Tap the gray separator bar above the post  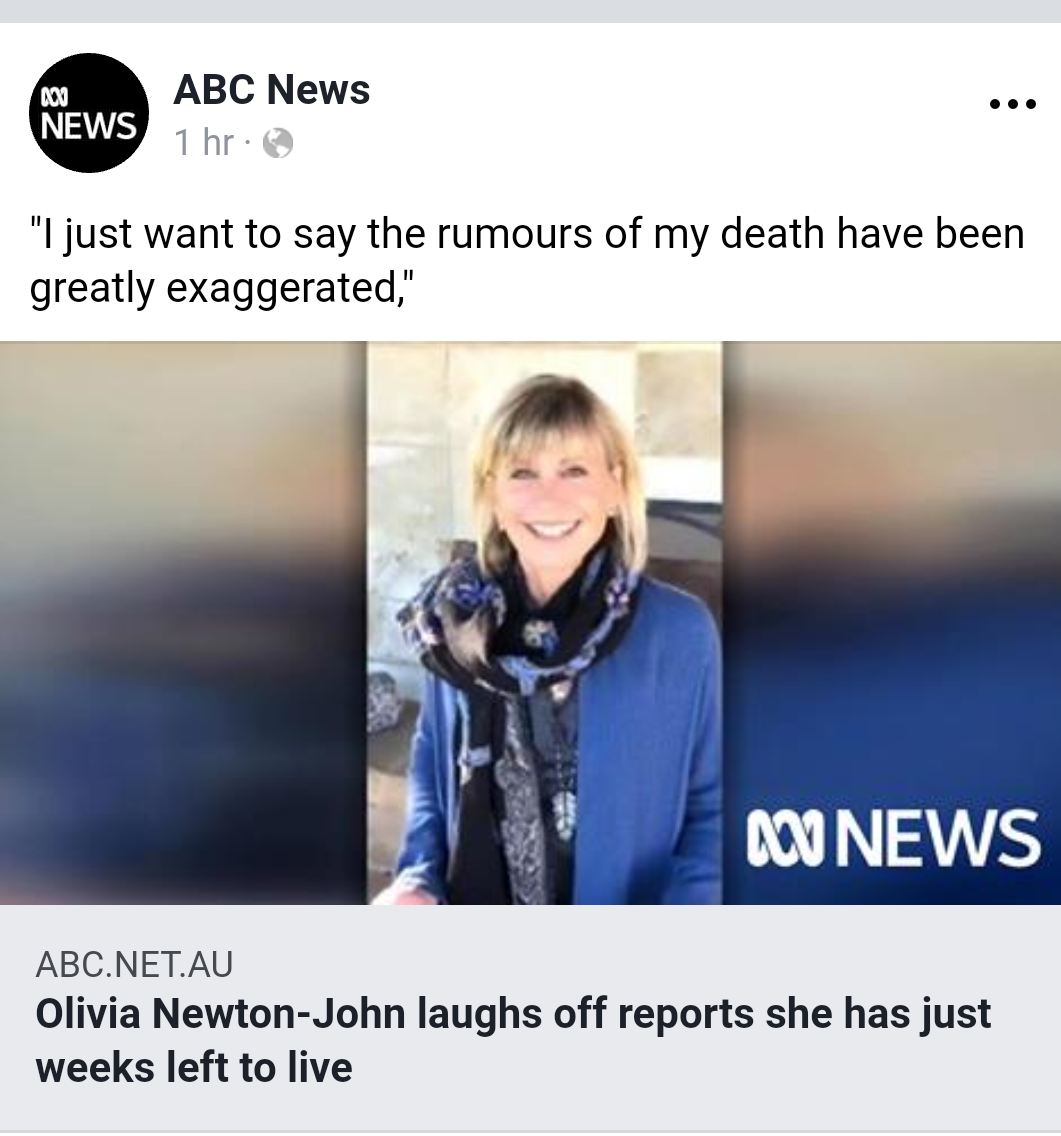tap(530, 11)
